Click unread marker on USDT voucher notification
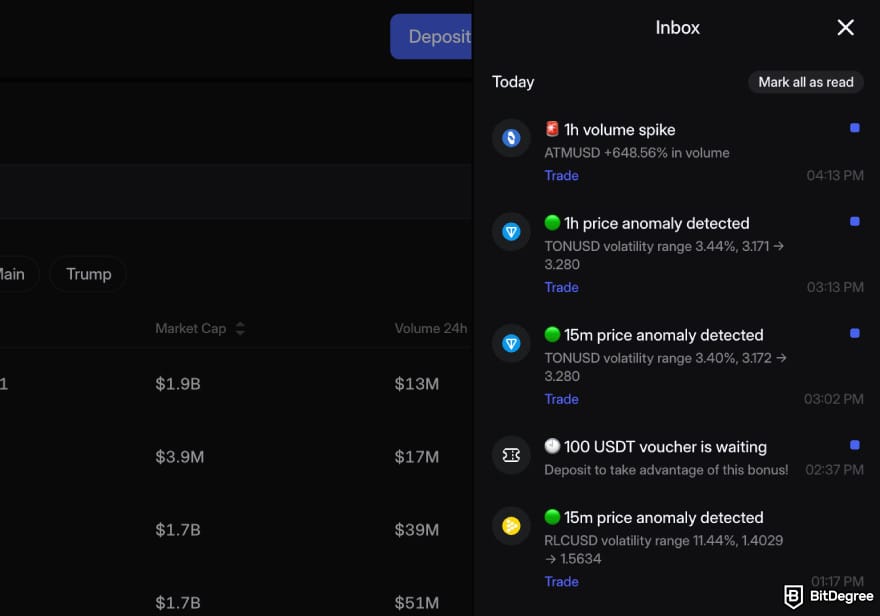Screen dimensions: 880x616 click(x=854, y=445)
